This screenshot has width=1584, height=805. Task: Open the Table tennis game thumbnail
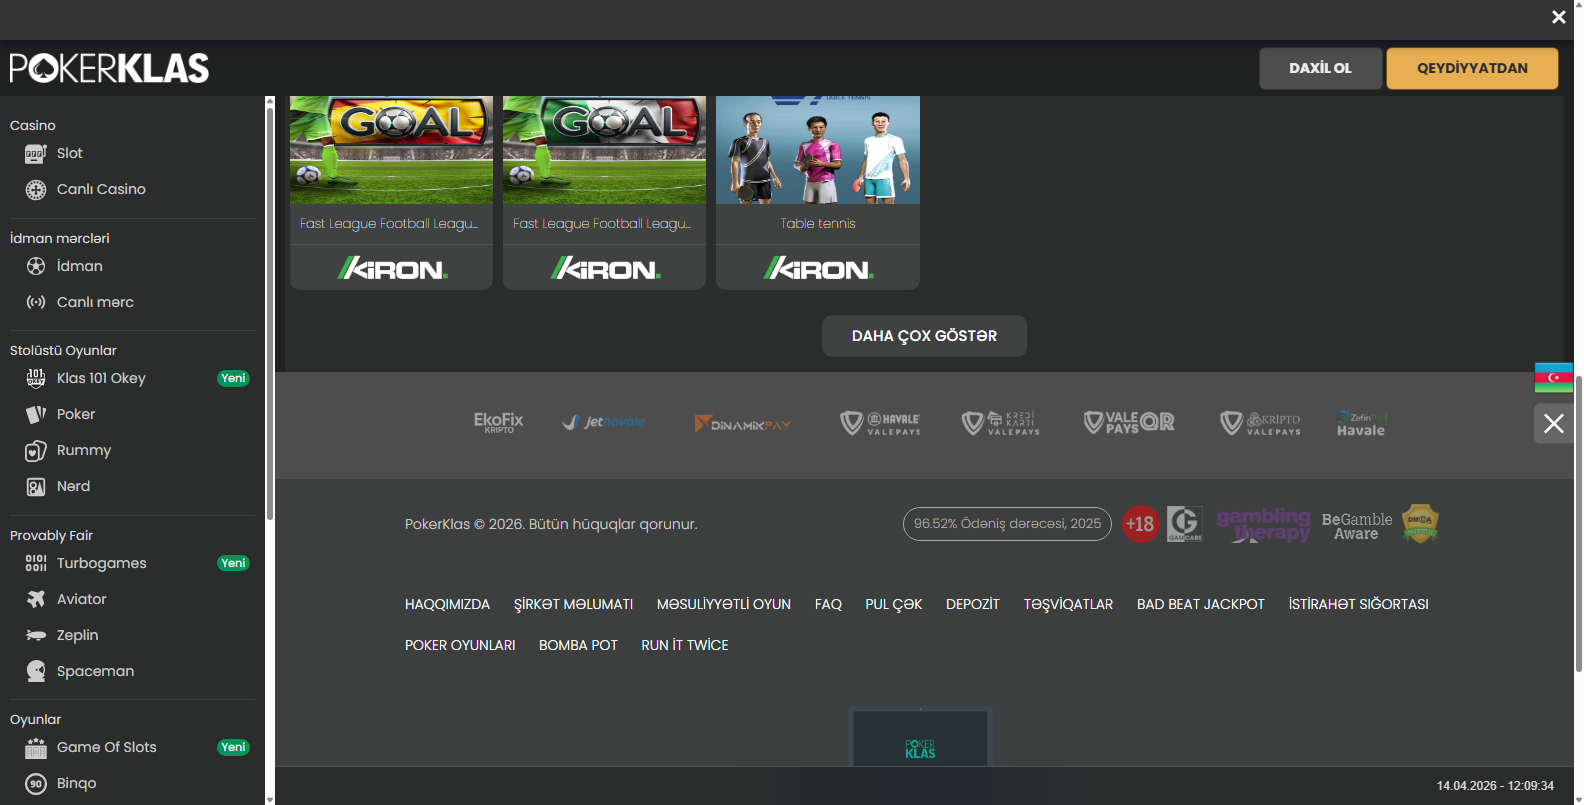click(x=818, y=150)
